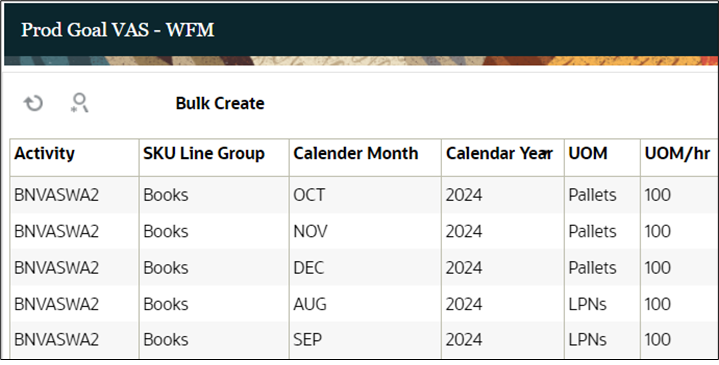
Task: Click the refresh icon in toolbar
Action: coord(33,103)
